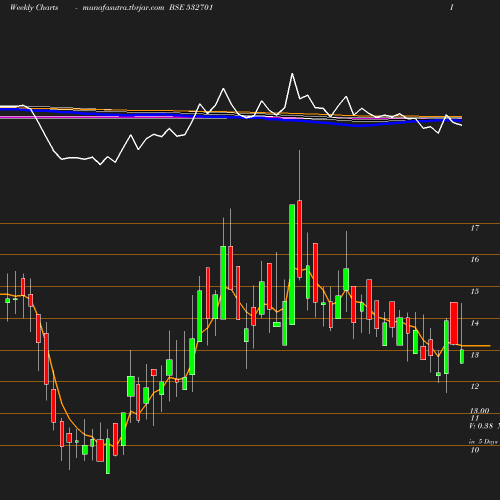Click the 'BSE 532701' symbol label
This screenshot has height=500, width=500.
click(x=191, y=7)
